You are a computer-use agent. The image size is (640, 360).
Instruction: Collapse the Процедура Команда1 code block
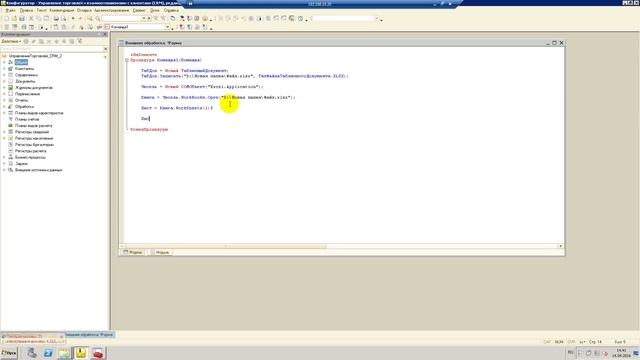[127, 60]
